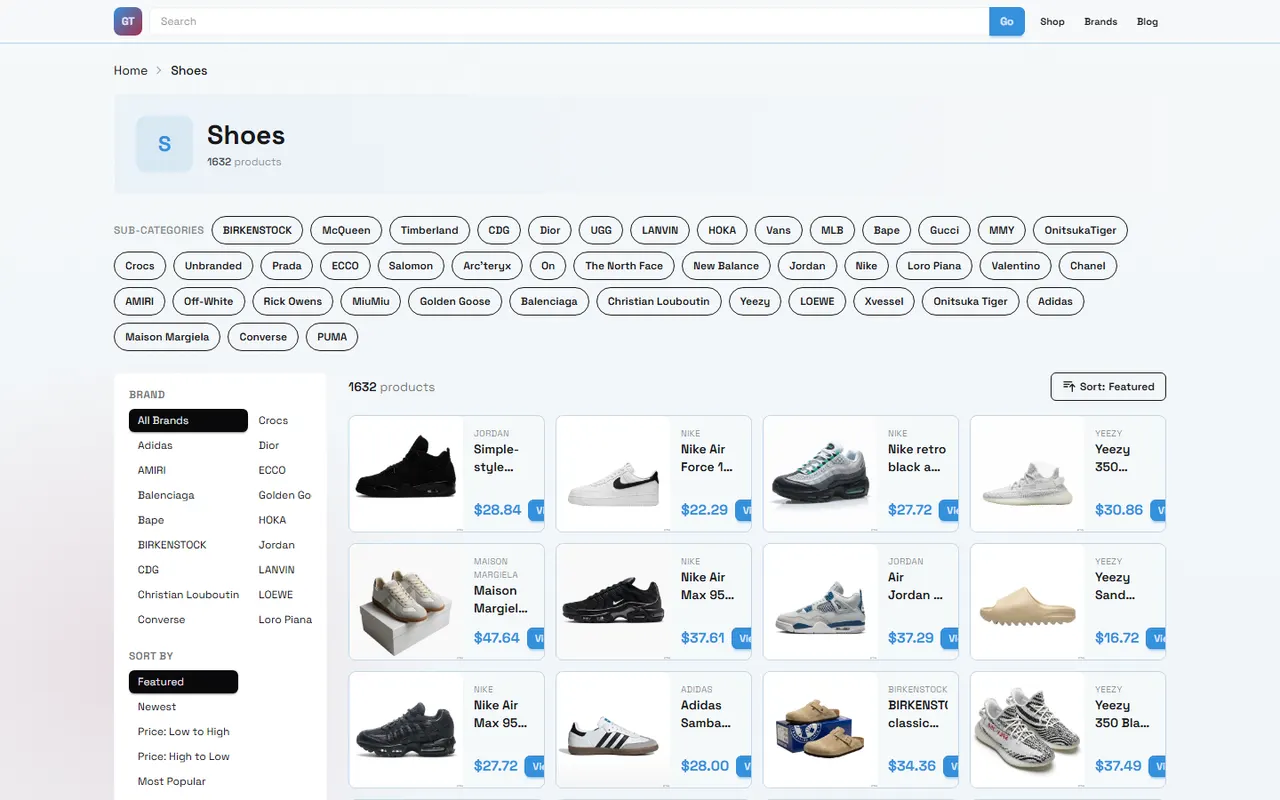Click the Go search button
This screenshot has height=800, width=1280.
tap(1007, 21)
